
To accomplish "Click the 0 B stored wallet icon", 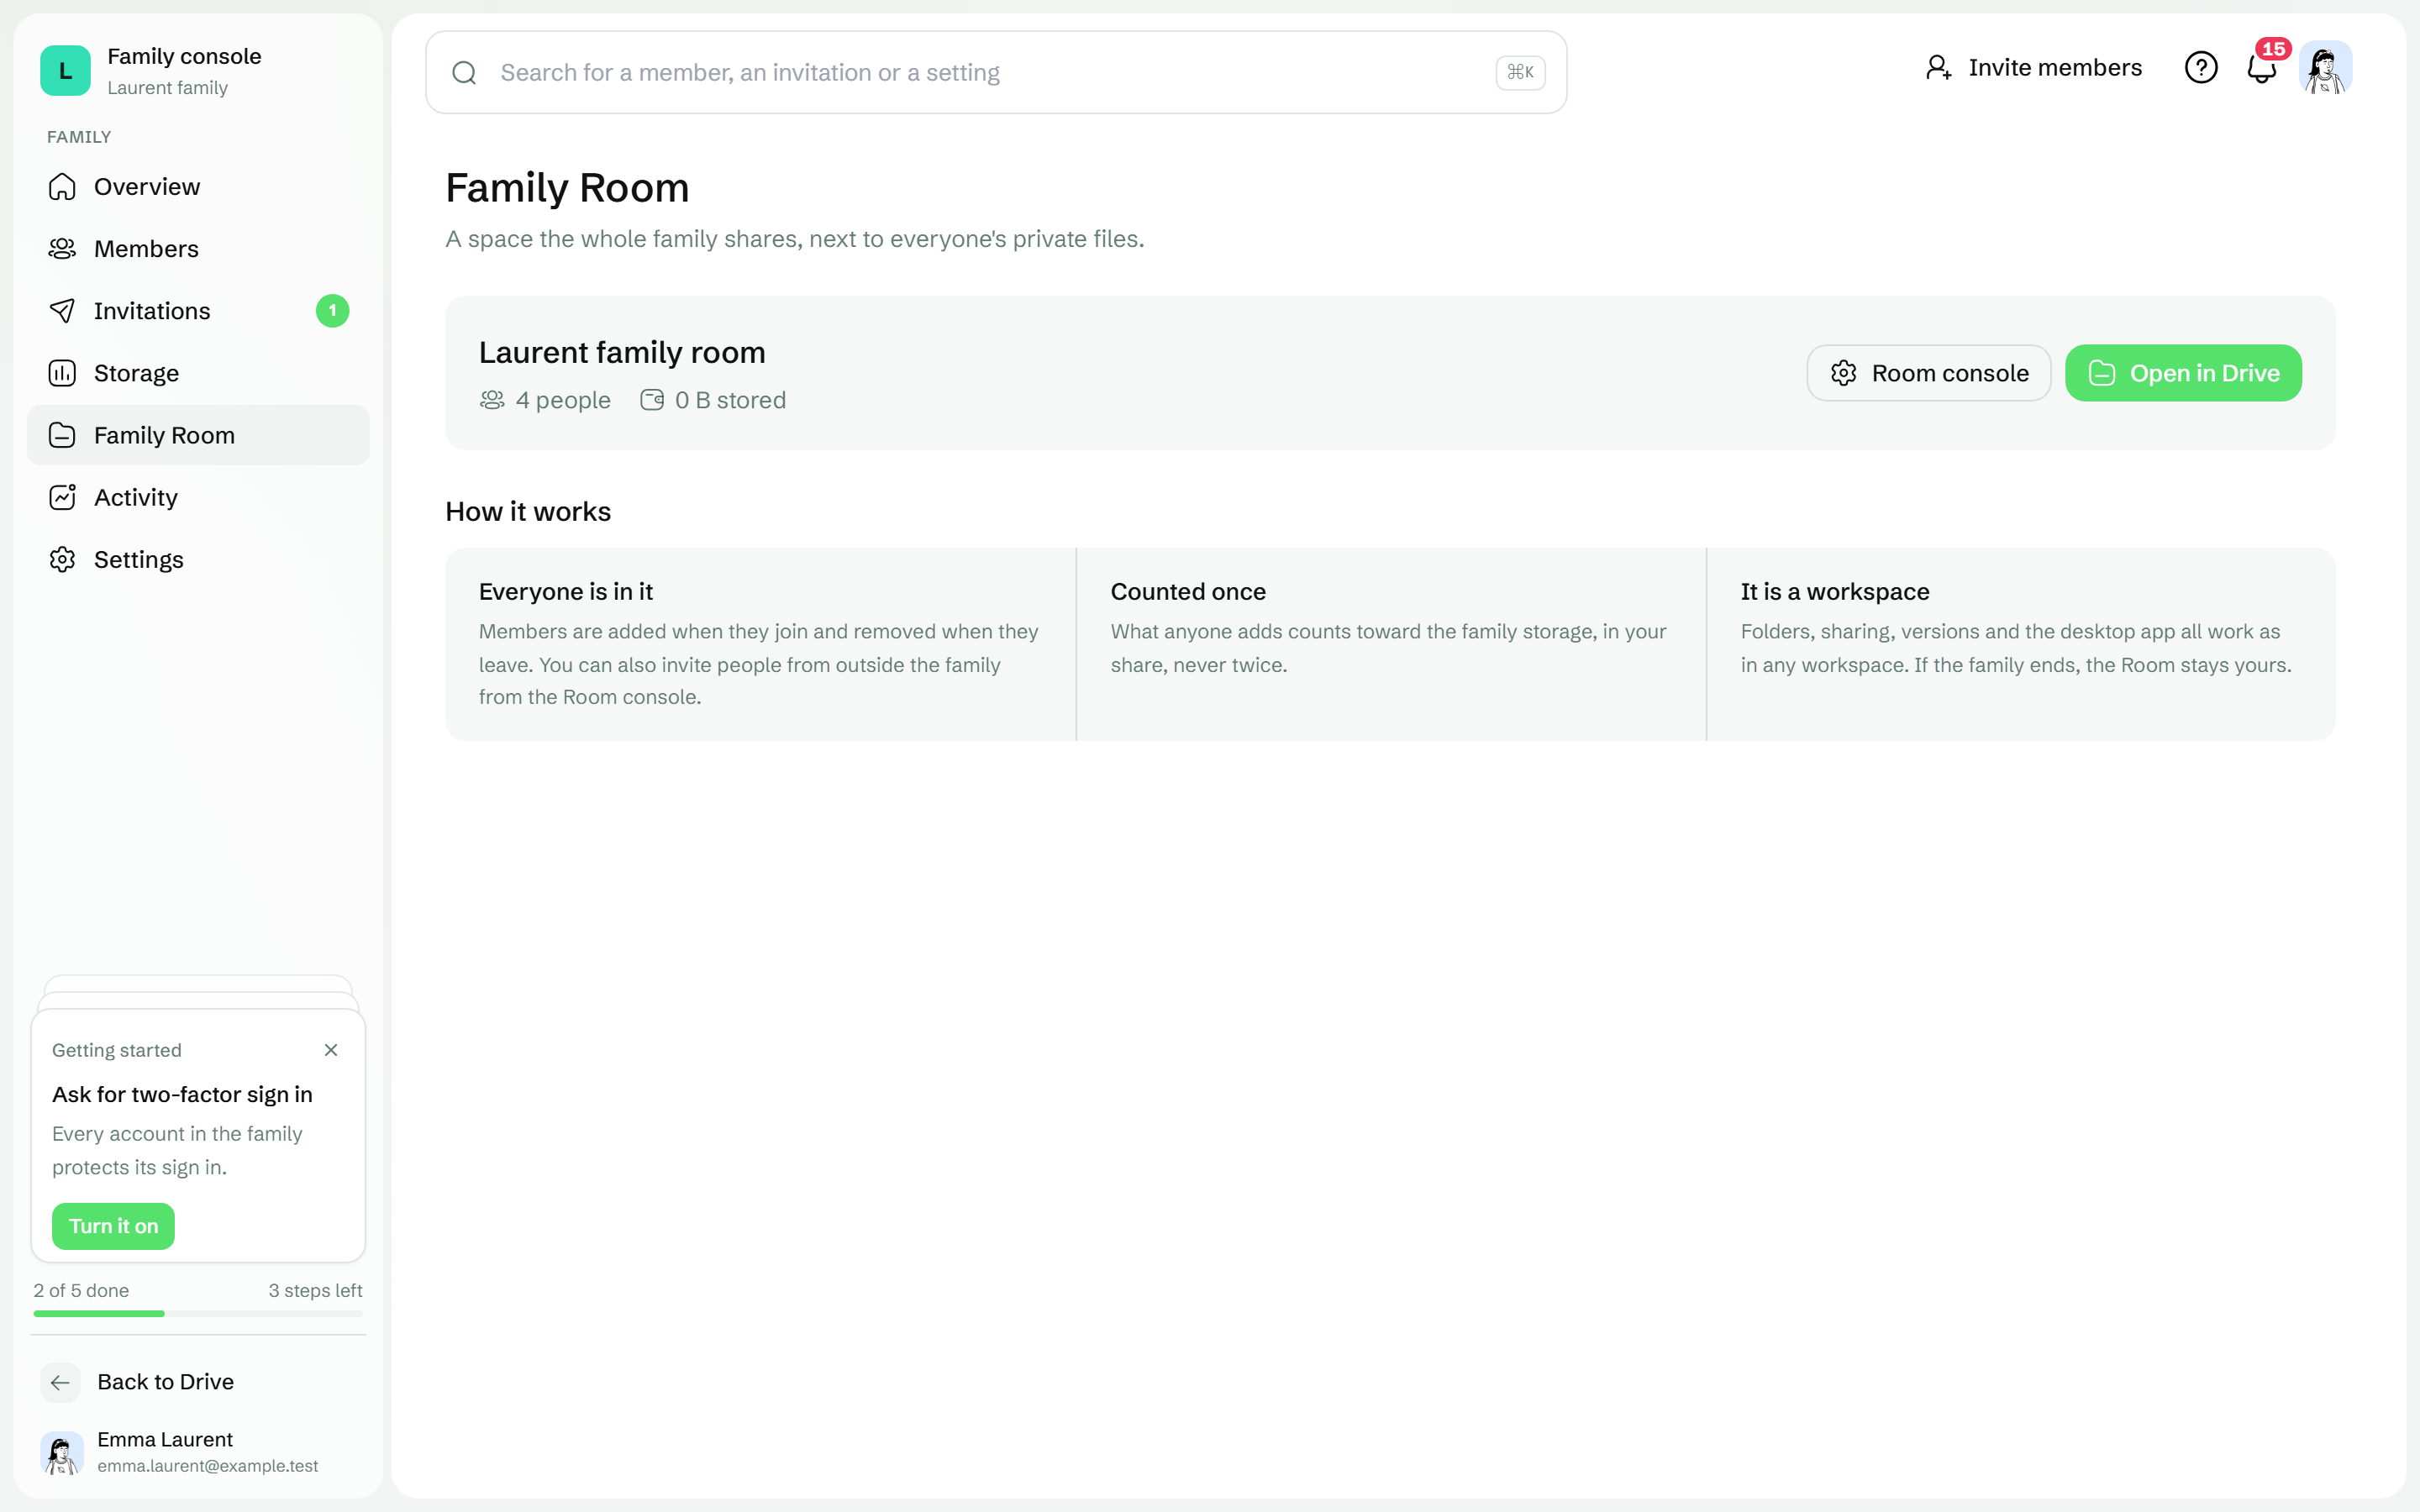I will [652, 400].
